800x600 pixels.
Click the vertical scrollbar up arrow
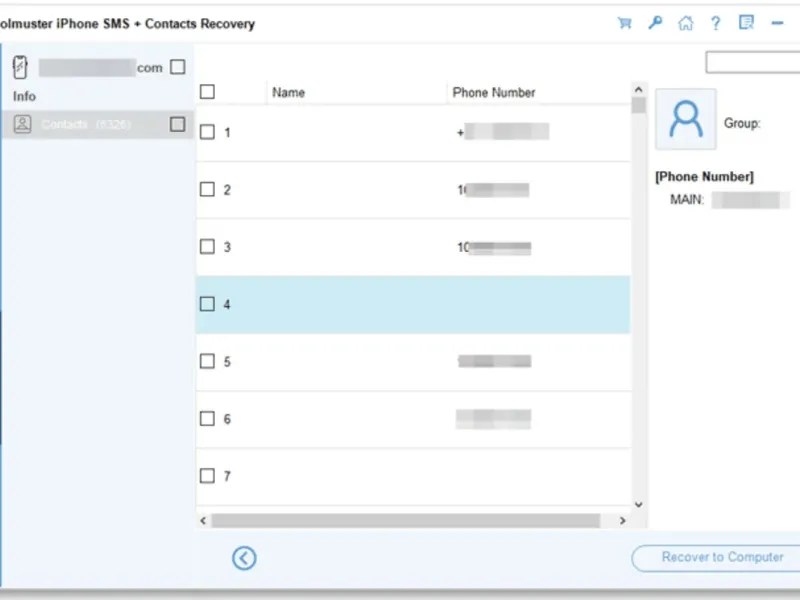click(x=638, y=89)
